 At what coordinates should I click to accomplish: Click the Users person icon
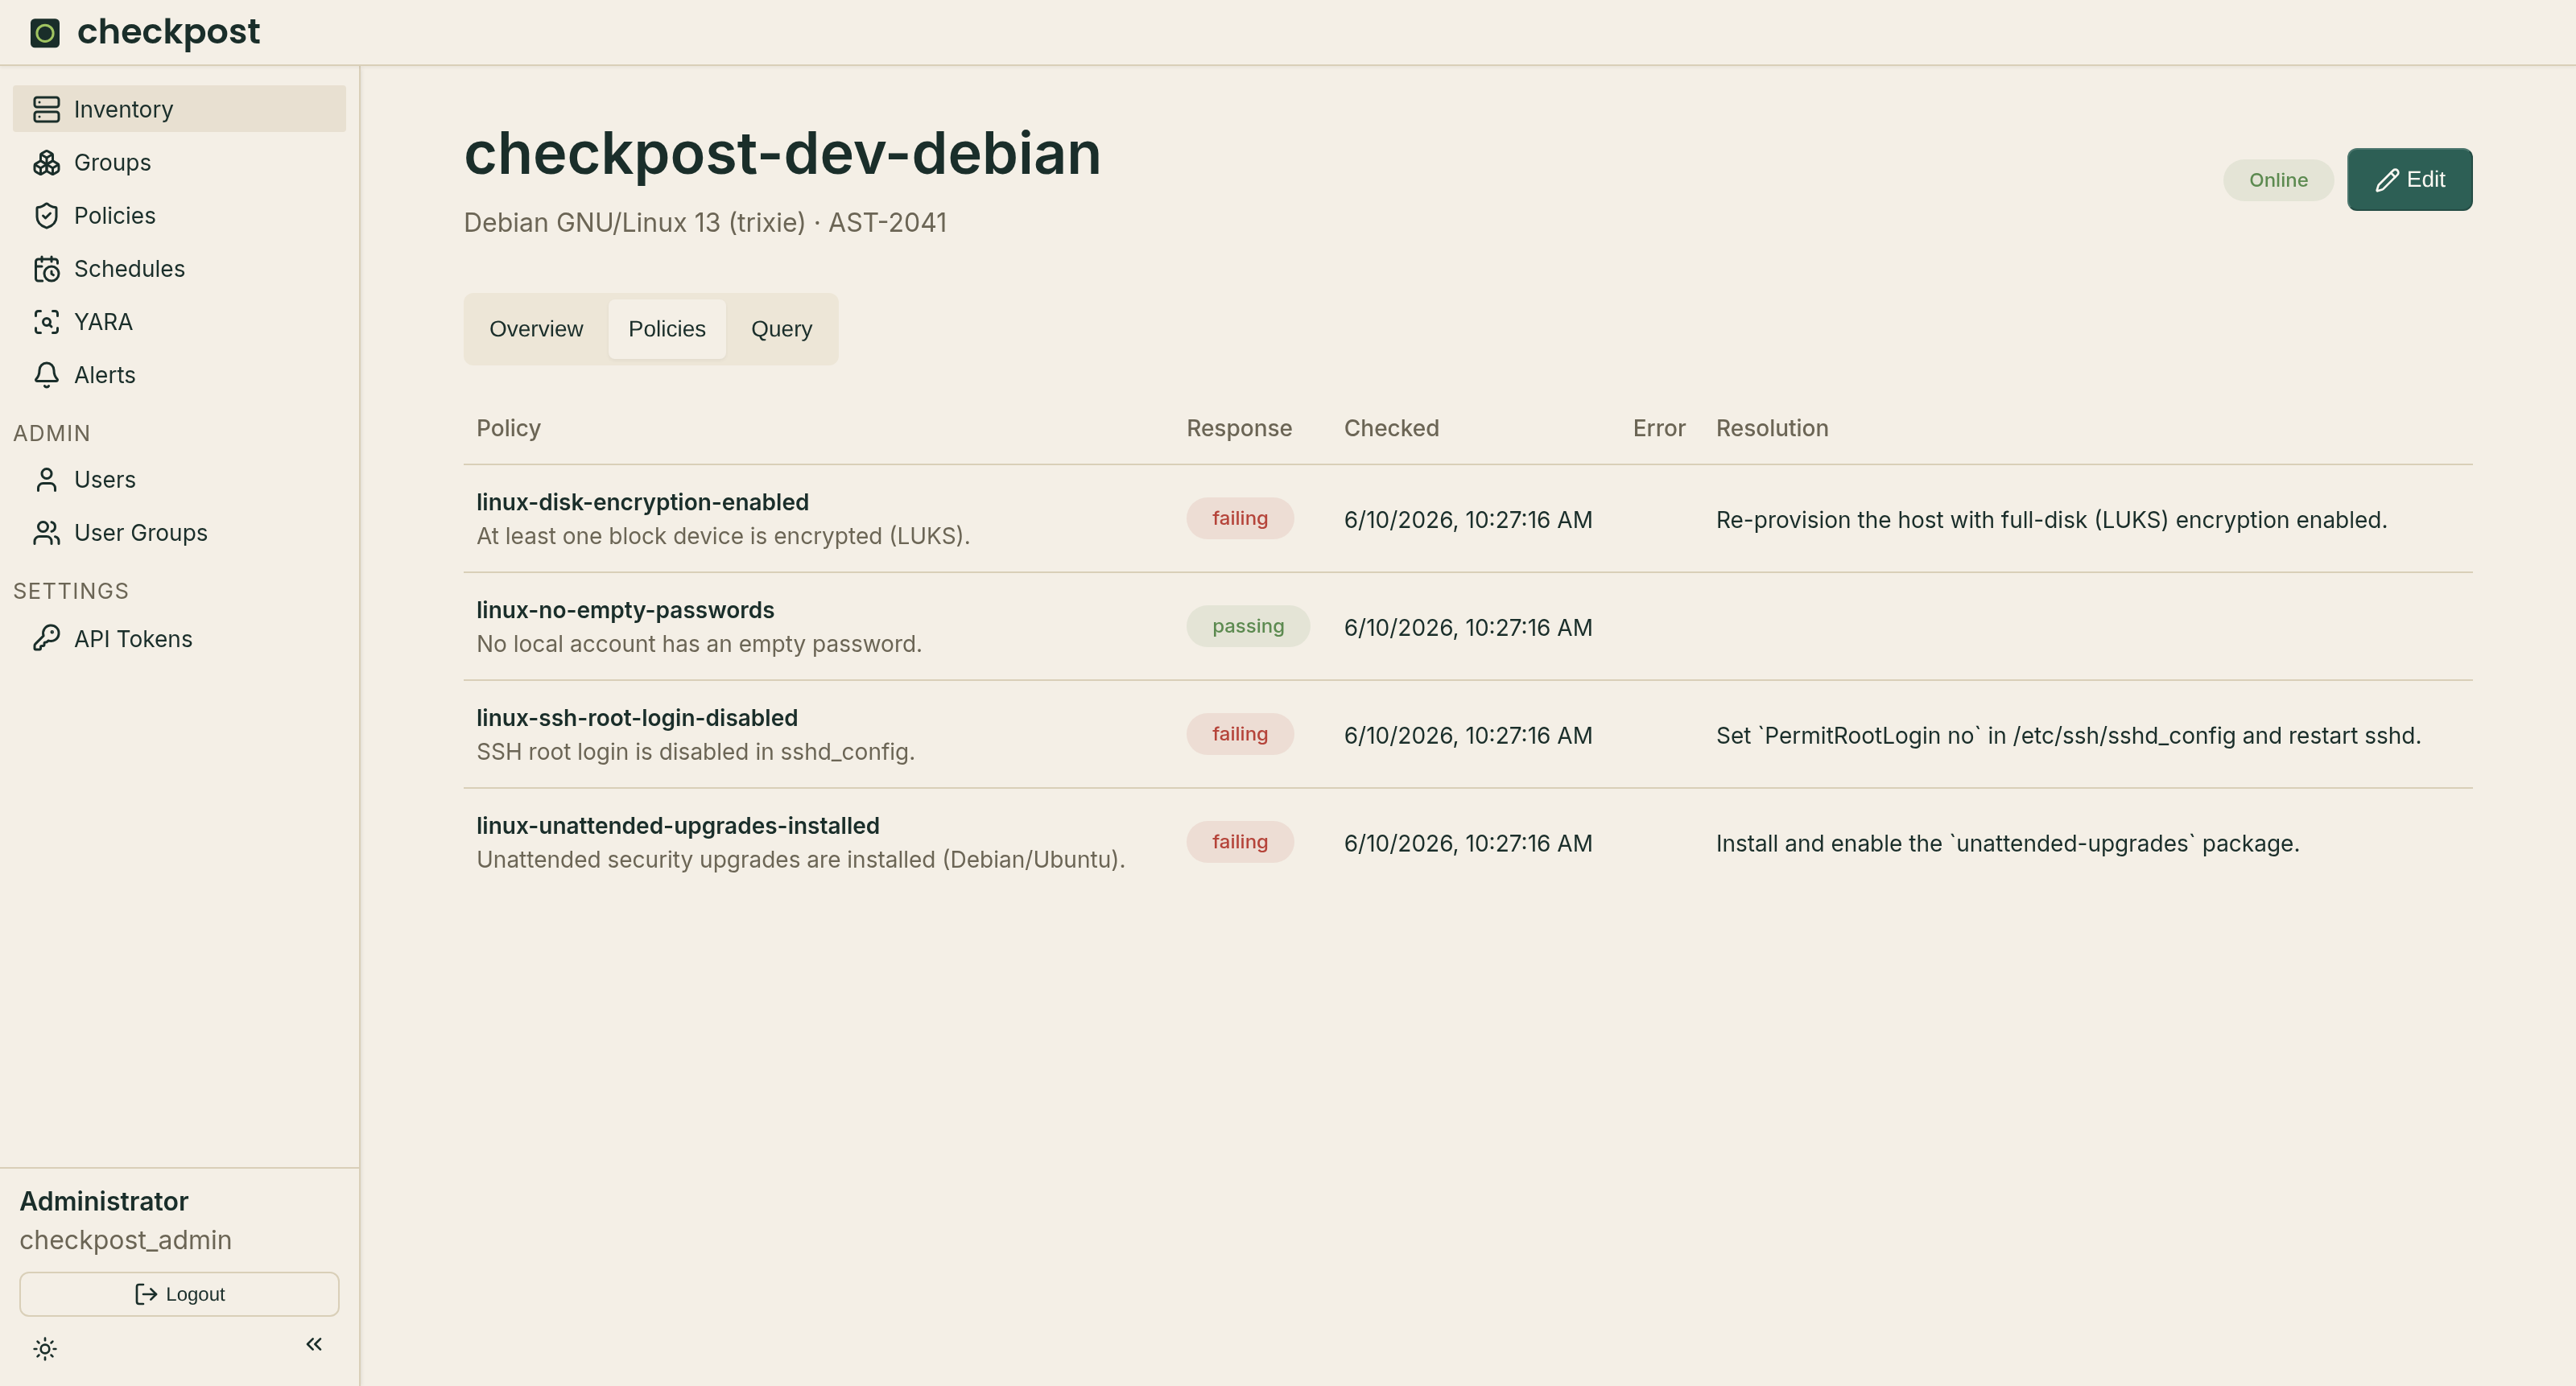(x=46, y=479)
